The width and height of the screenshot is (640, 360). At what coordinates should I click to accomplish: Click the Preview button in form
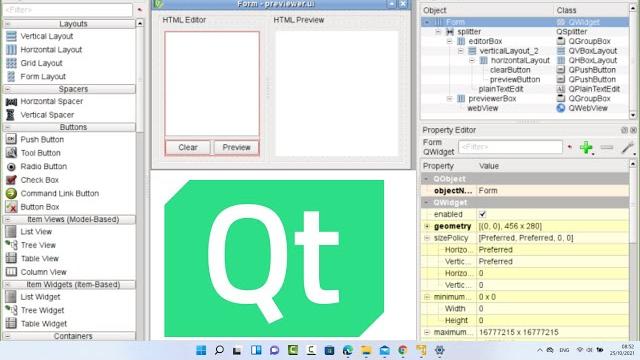(x=236, y=147)
